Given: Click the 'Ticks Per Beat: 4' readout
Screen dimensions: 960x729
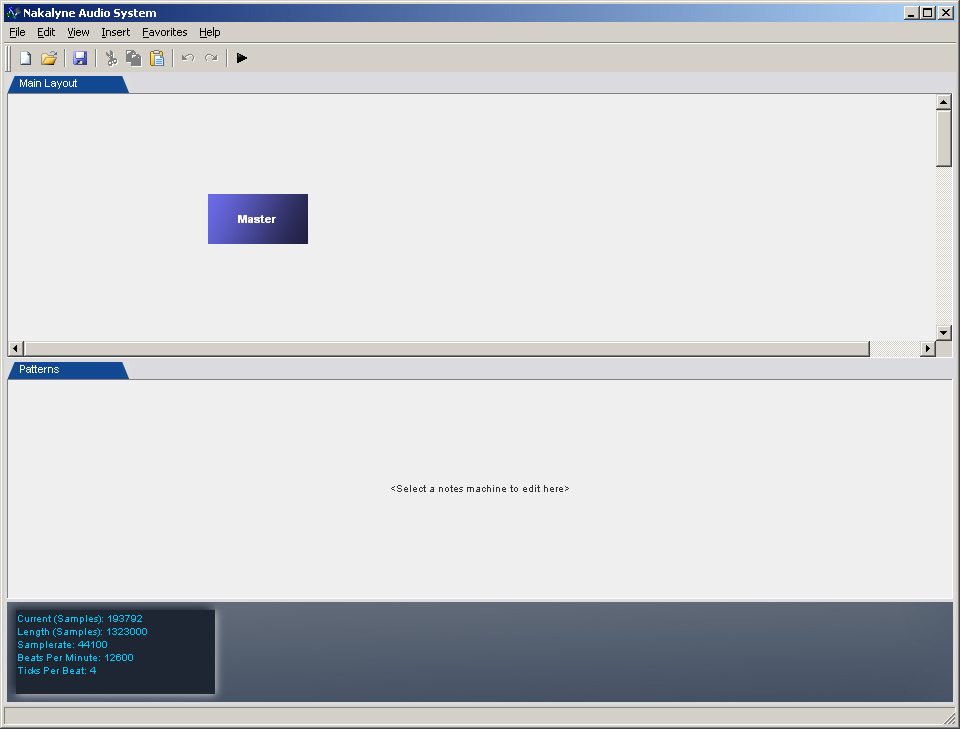Looking at the screenshot, I should 56,670.
